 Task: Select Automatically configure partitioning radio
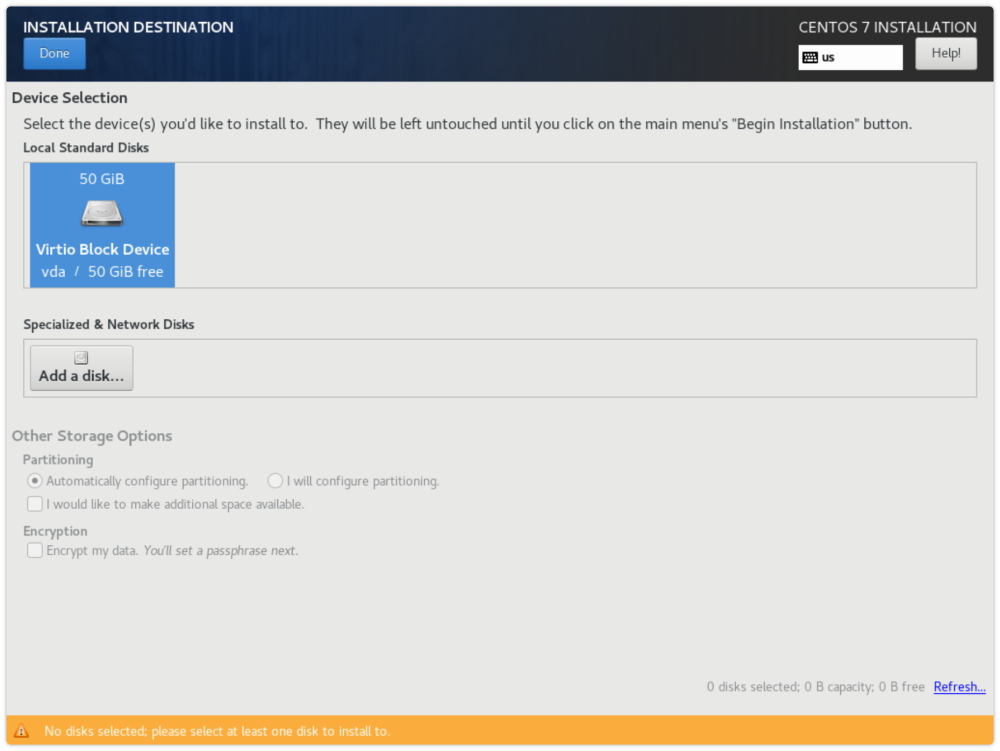(x=34, y=481)
